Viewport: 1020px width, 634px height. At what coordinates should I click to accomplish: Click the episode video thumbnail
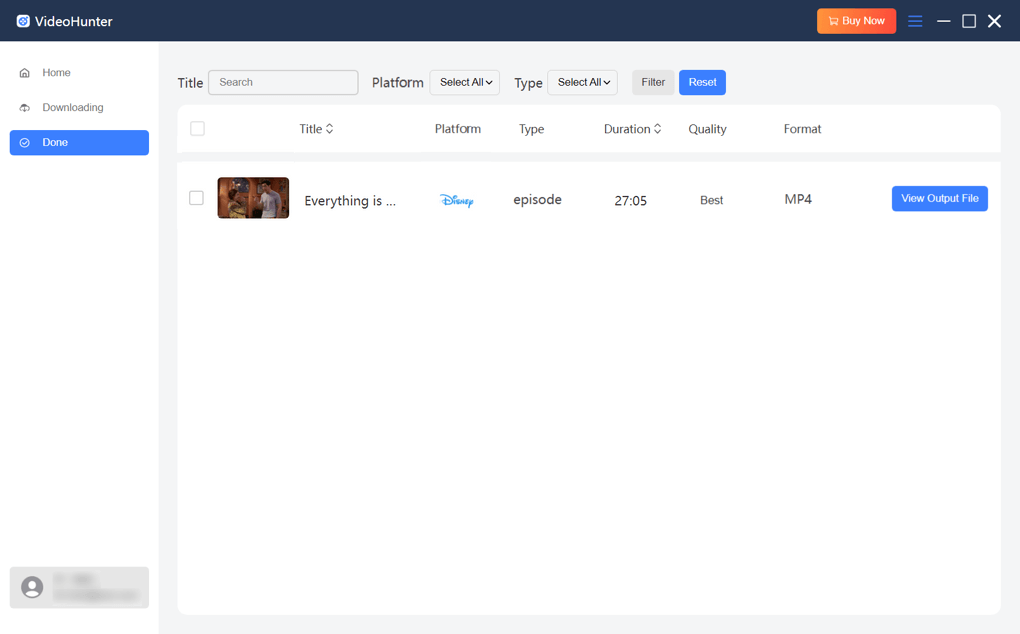pyautogui.click(x=253, y=198)
